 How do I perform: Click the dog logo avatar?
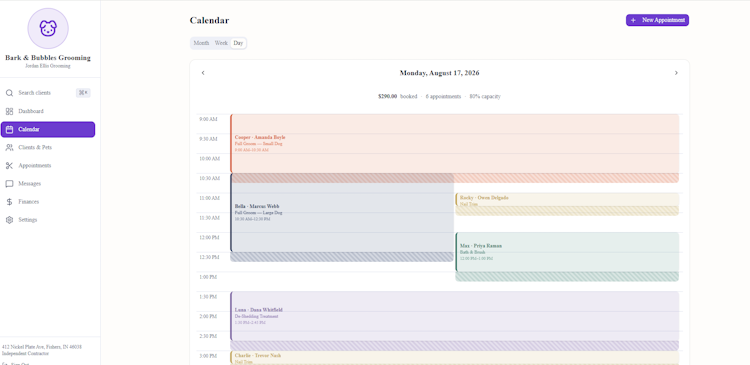pyautogui.click(x=48, y=28)
